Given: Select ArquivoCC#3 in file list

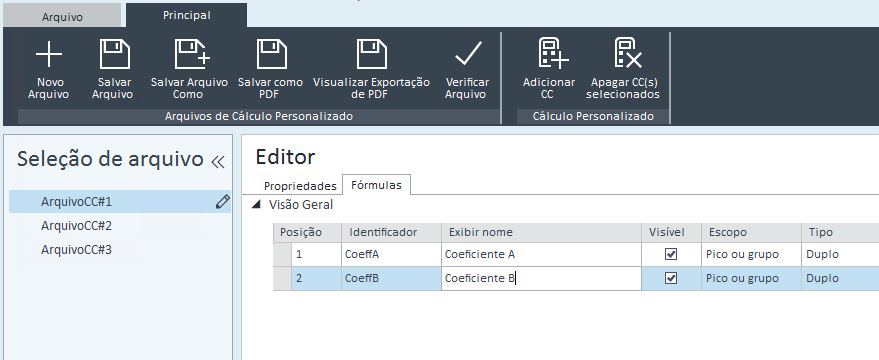Looking at the screenshot, I should tap(76, 250).
